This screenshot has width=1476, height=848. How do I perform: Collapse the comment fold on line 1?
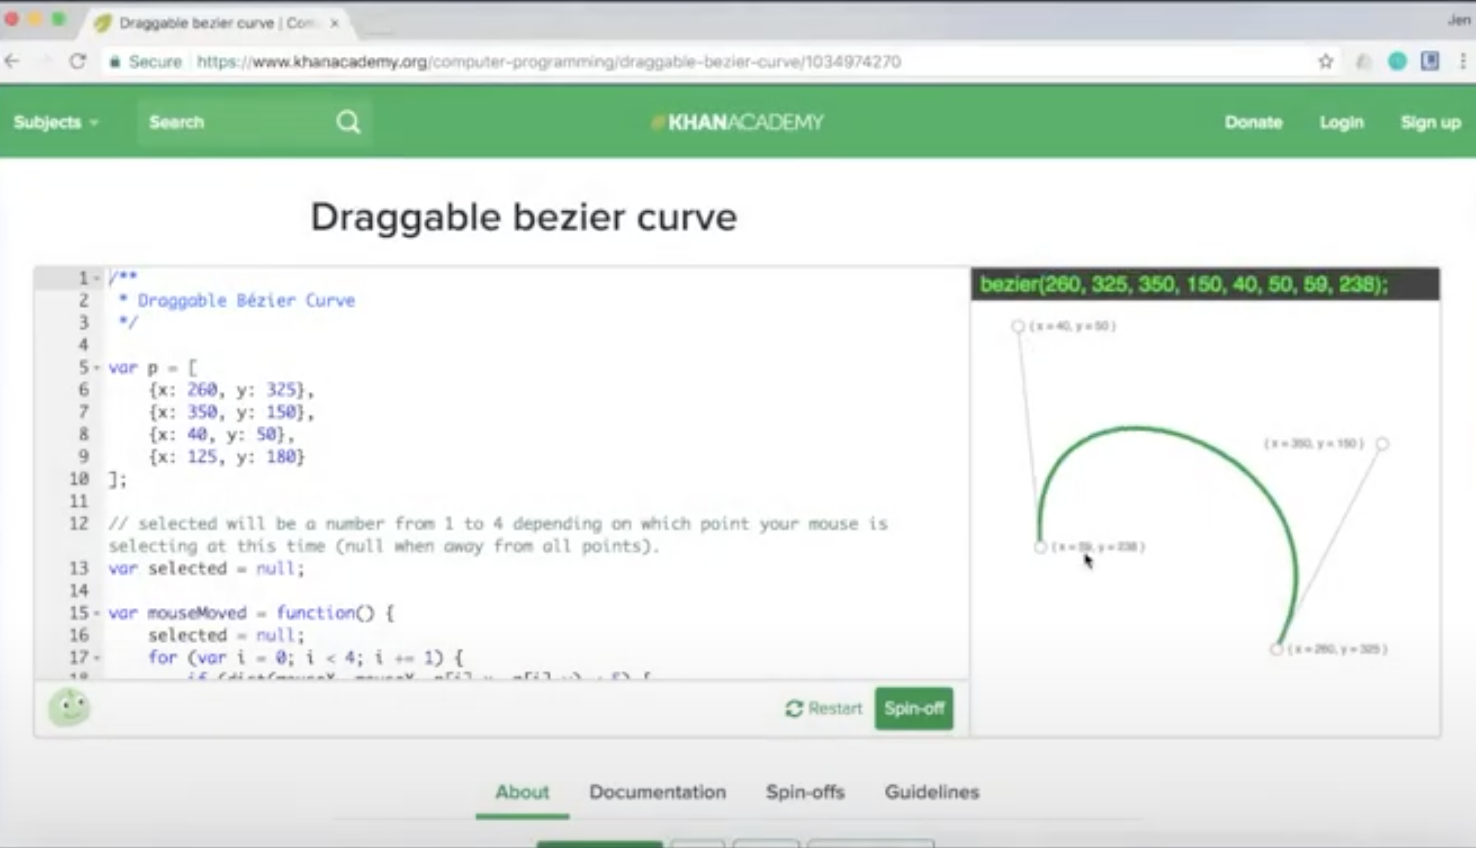point(97,278)
